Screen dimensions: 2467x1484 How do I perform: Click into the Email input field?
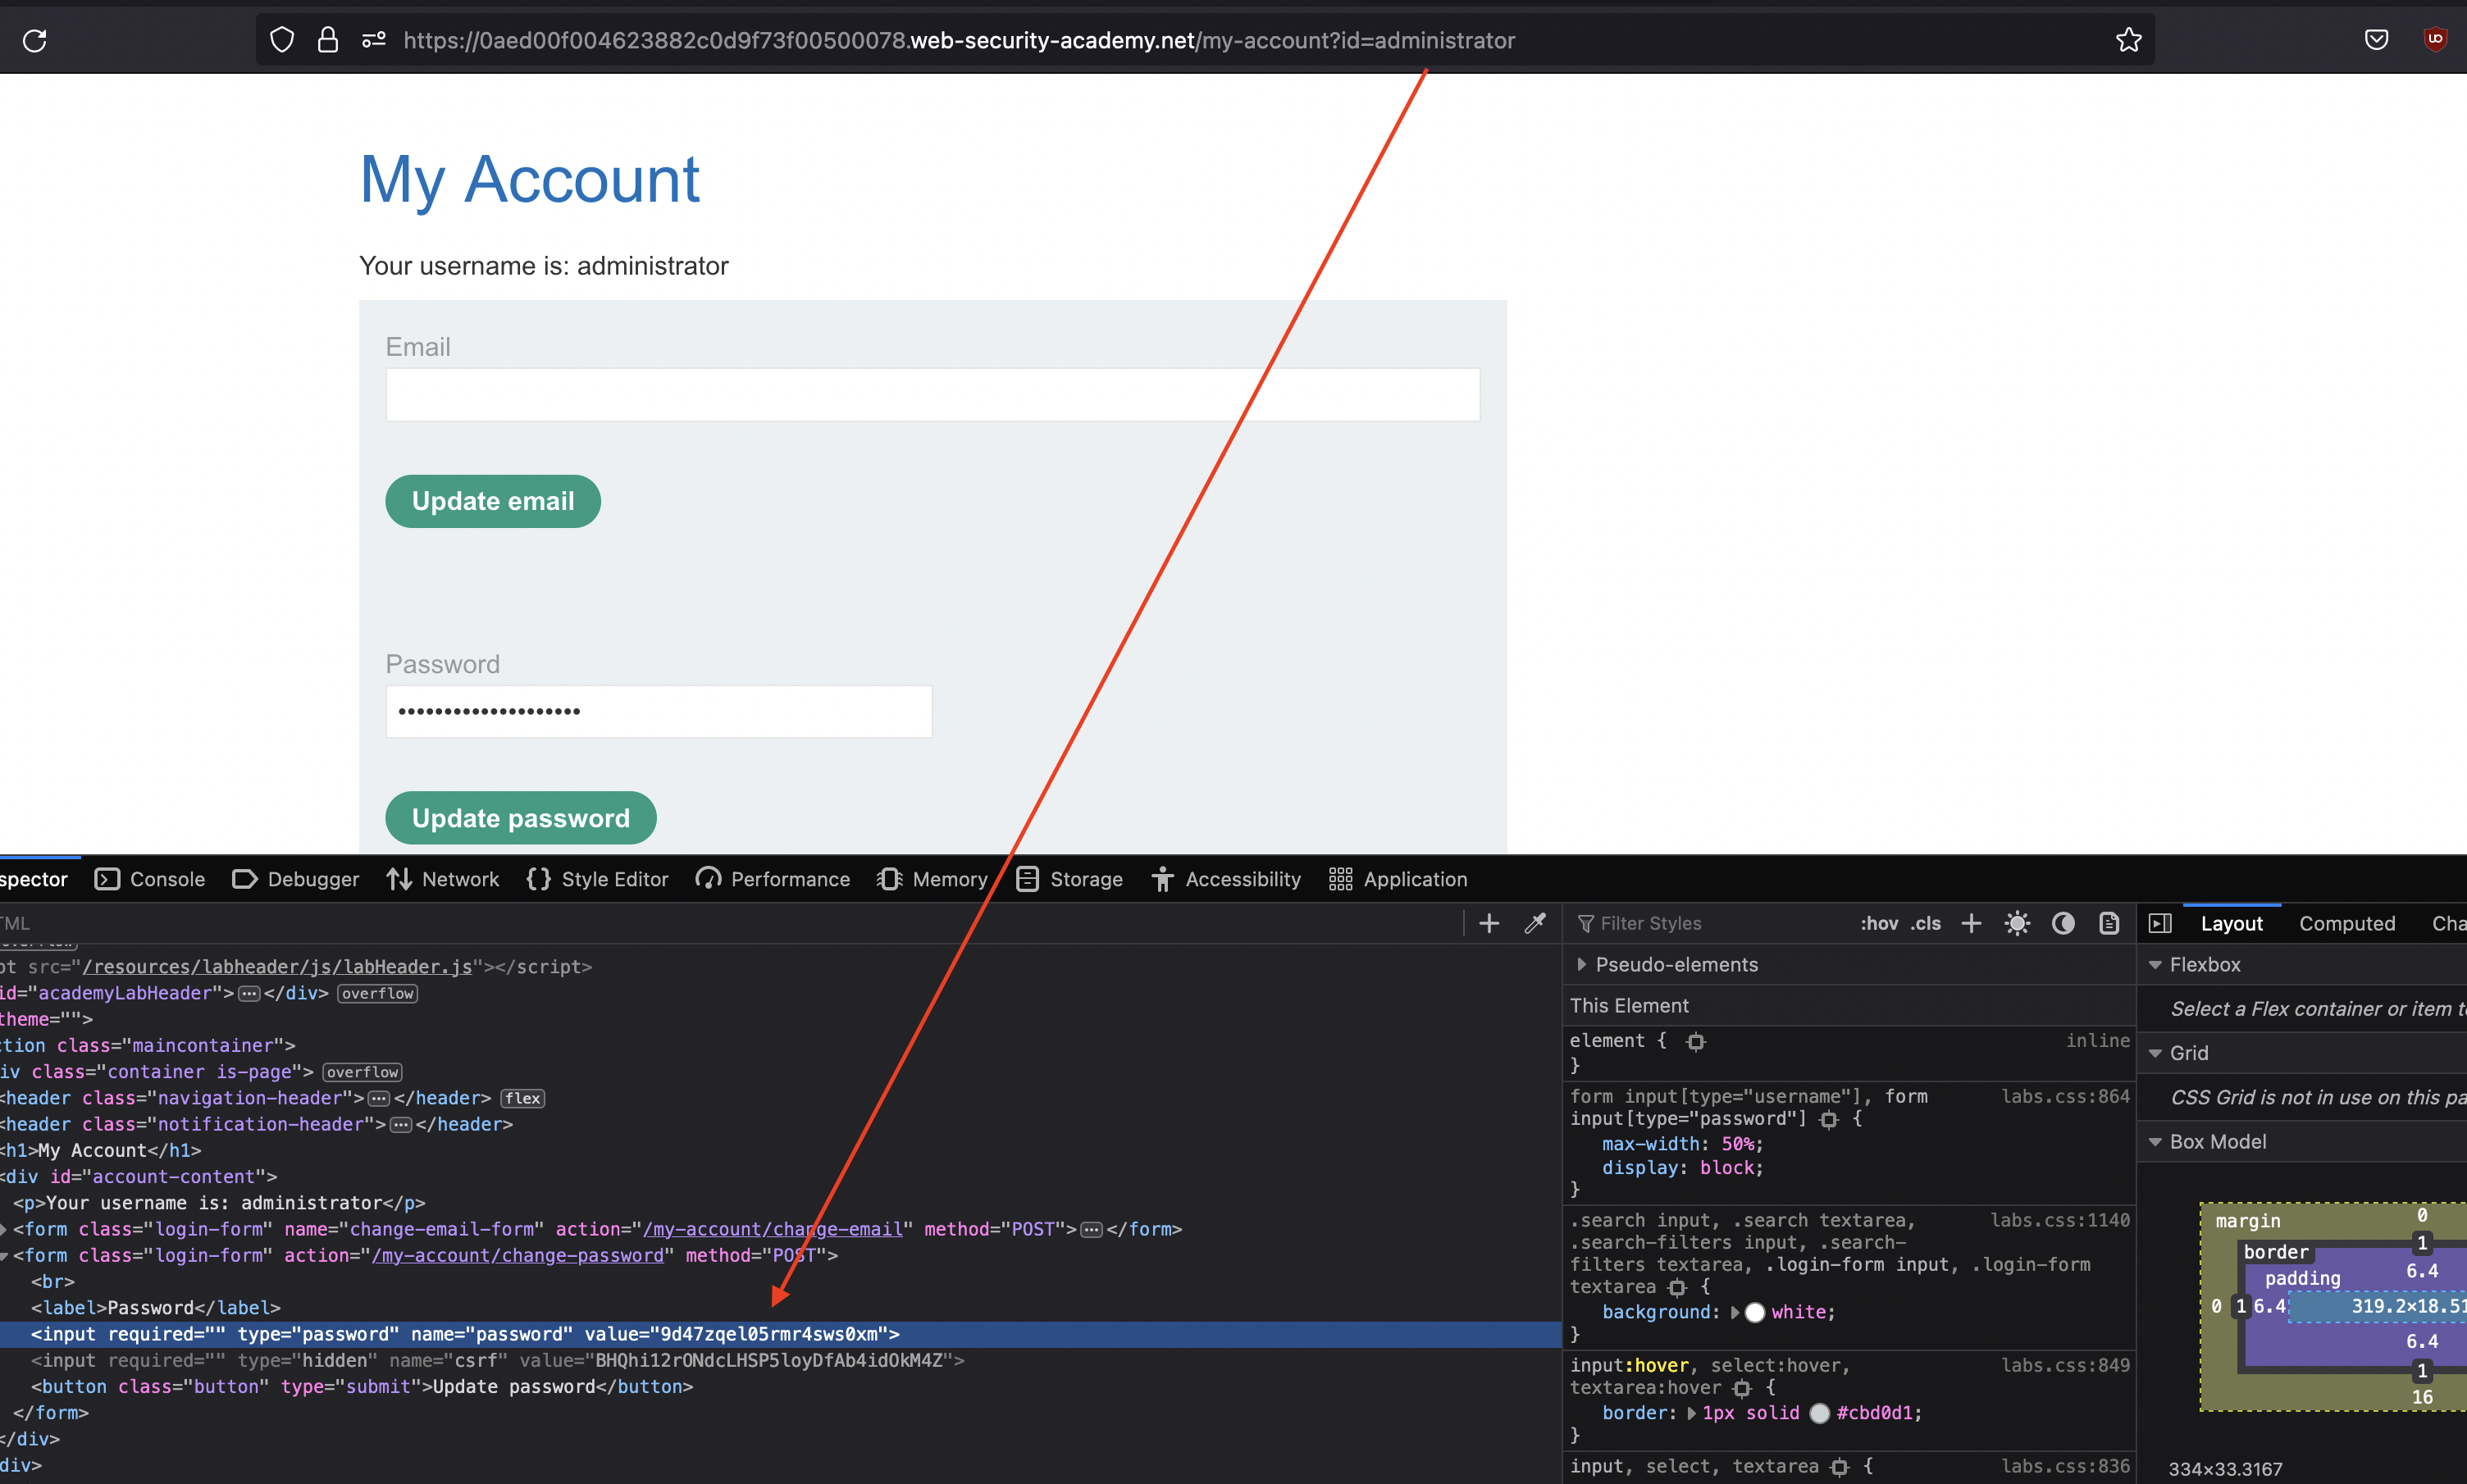[x=932, y=395]
